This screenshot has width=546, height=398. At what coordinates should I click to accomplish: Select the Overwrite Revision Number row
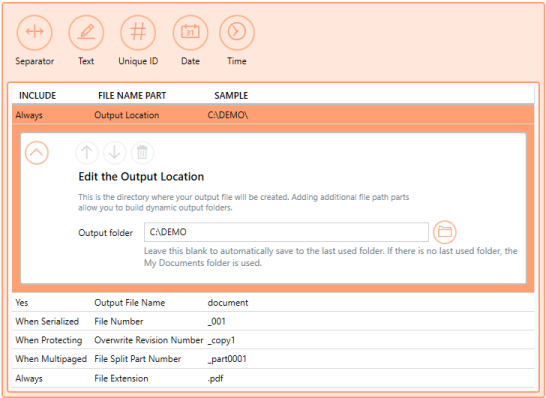pyautogui.click(x=273, y=340)
